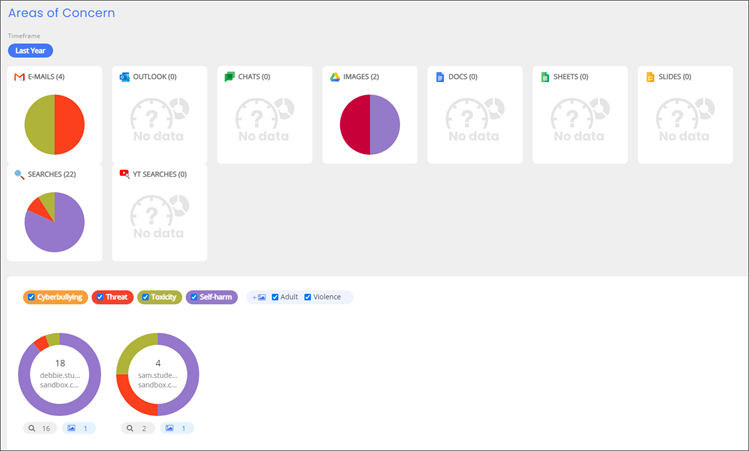Click the Outlook icon on OUTLOOK card
The image size is (749, 451).
pos(124,77)
